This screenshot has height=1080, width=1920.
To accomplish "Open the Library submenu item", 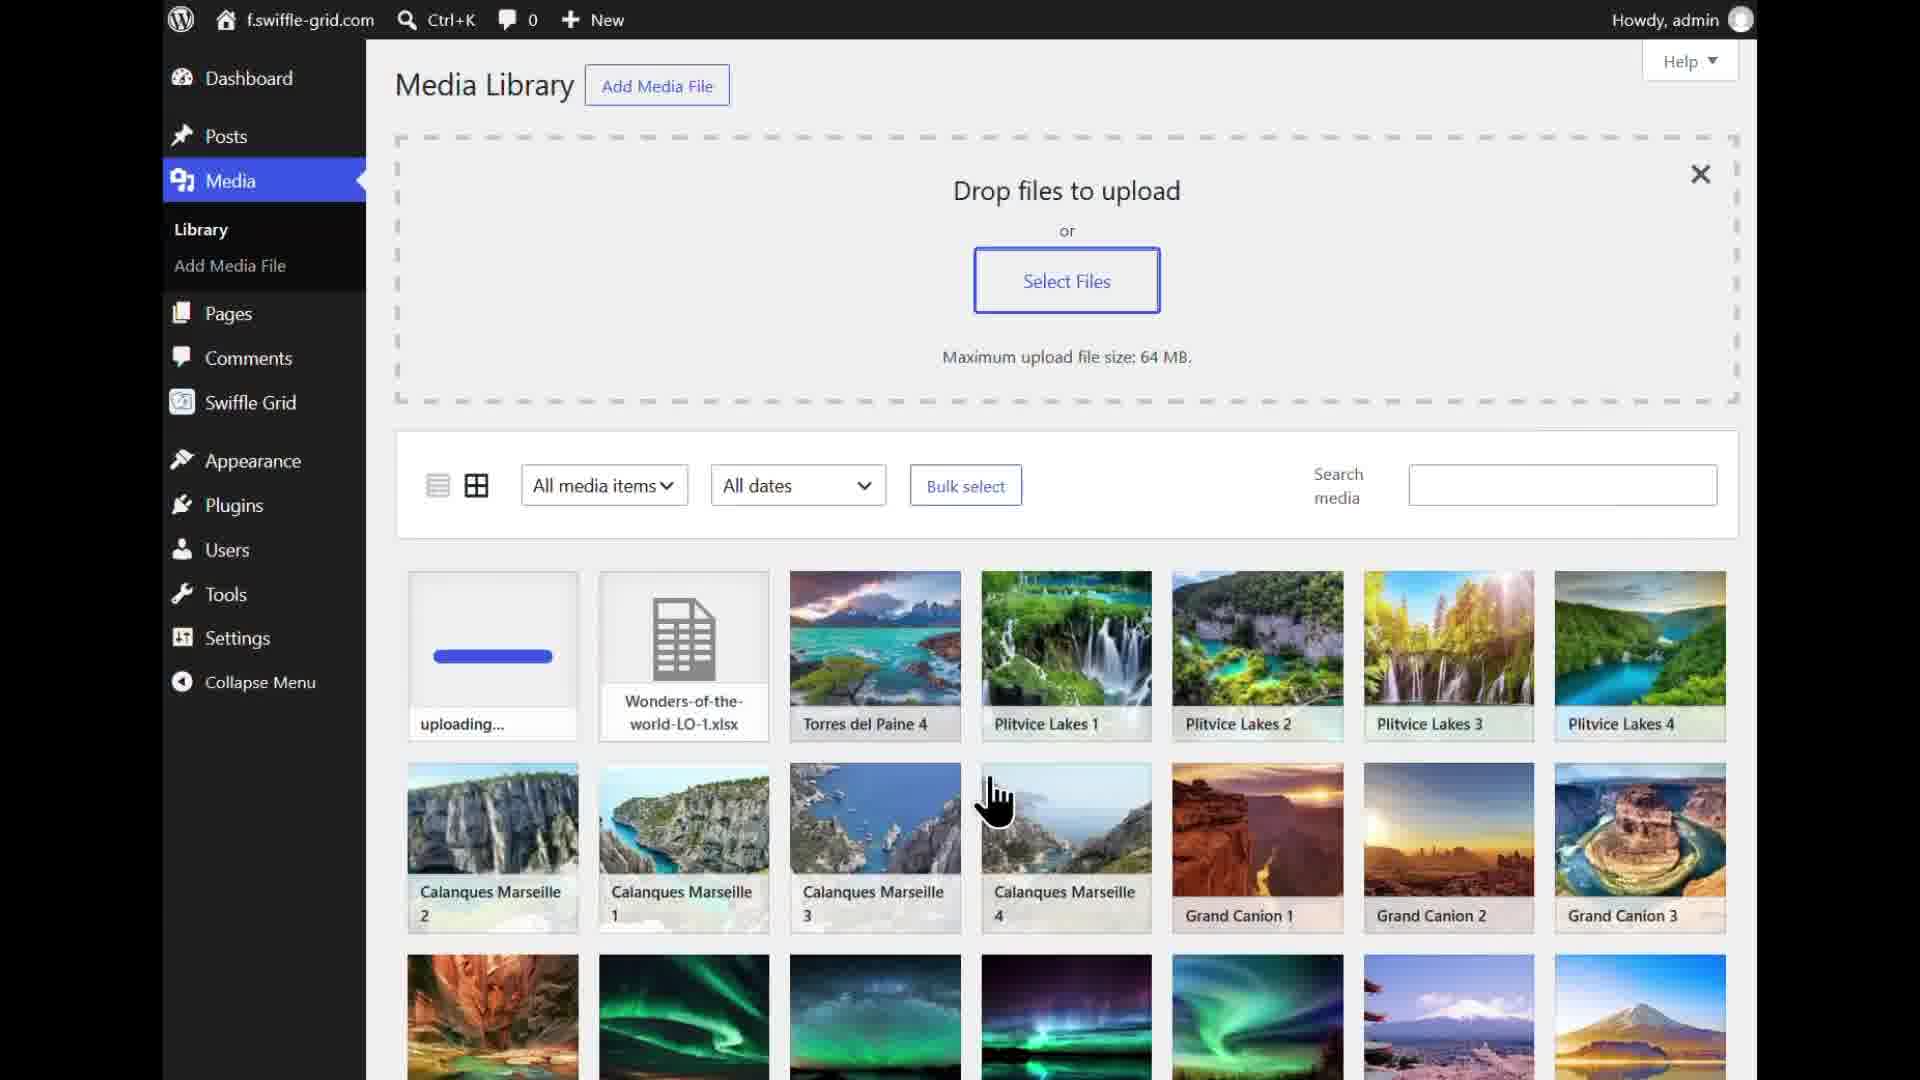I will [x=201, y=230].
